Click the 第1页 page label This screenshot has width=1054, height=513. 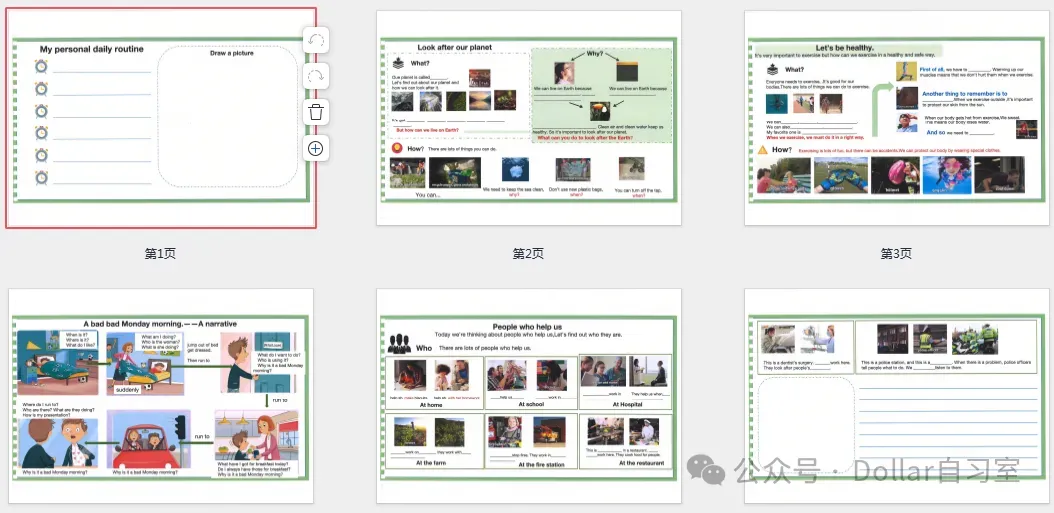[160, 254]
